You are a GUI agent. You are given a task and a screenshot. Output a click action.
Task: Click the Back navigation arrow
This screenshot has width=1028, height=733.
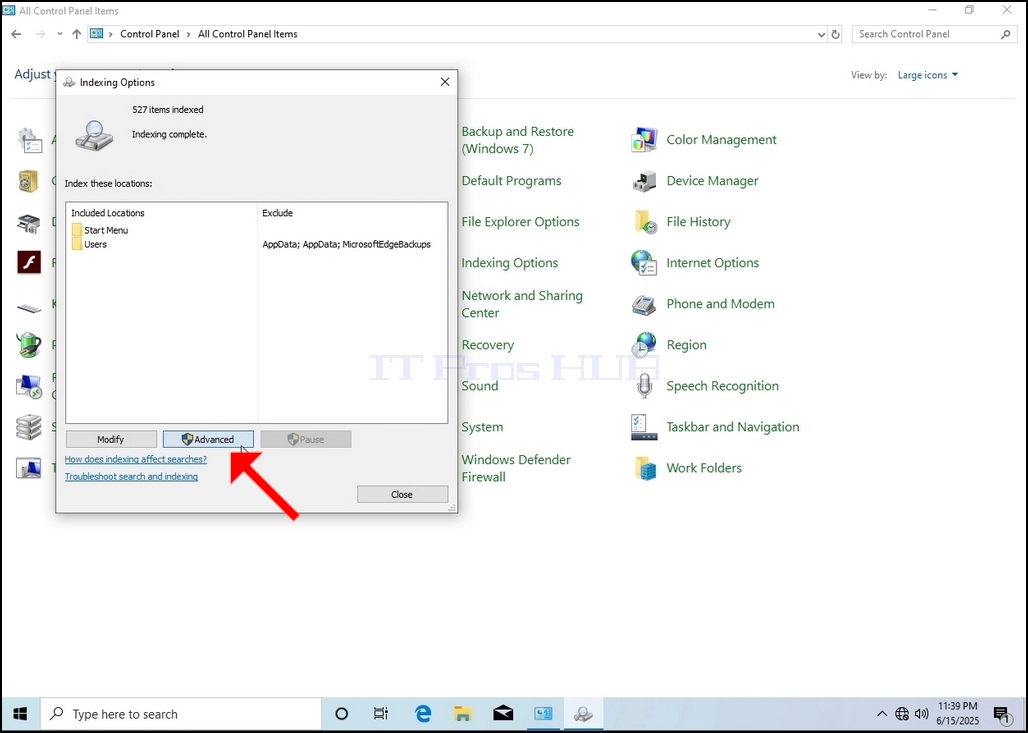pos(16,33)
